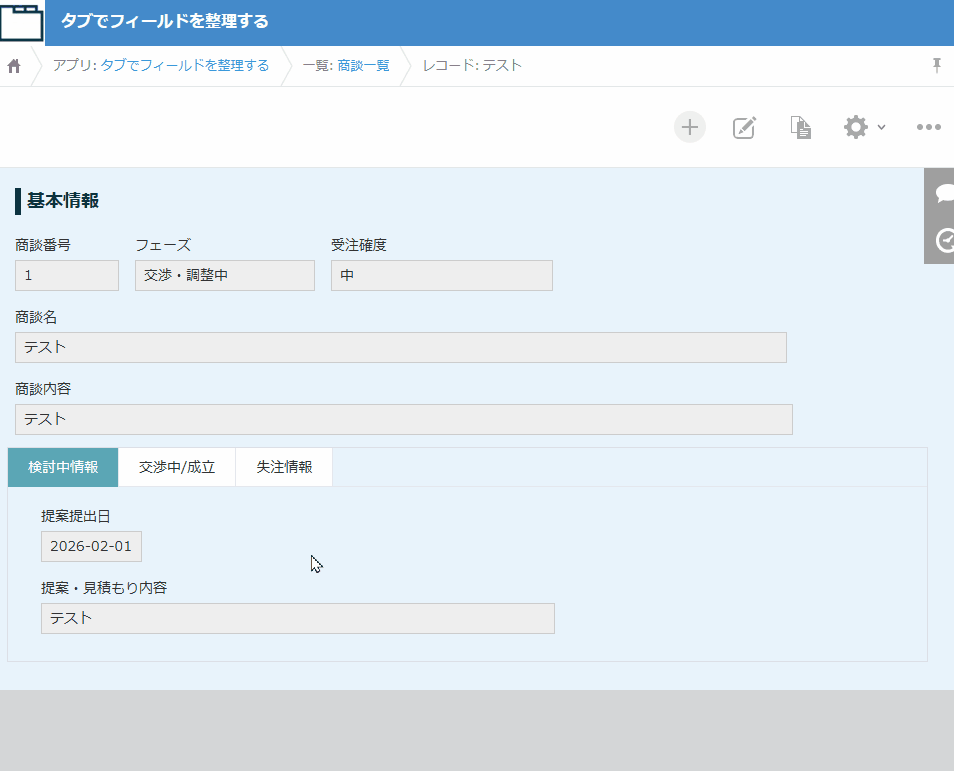The height and width of the screenshot is (771, 954).
Task: Click the 受注確度 field showing 中
Action: click(442, 276)
